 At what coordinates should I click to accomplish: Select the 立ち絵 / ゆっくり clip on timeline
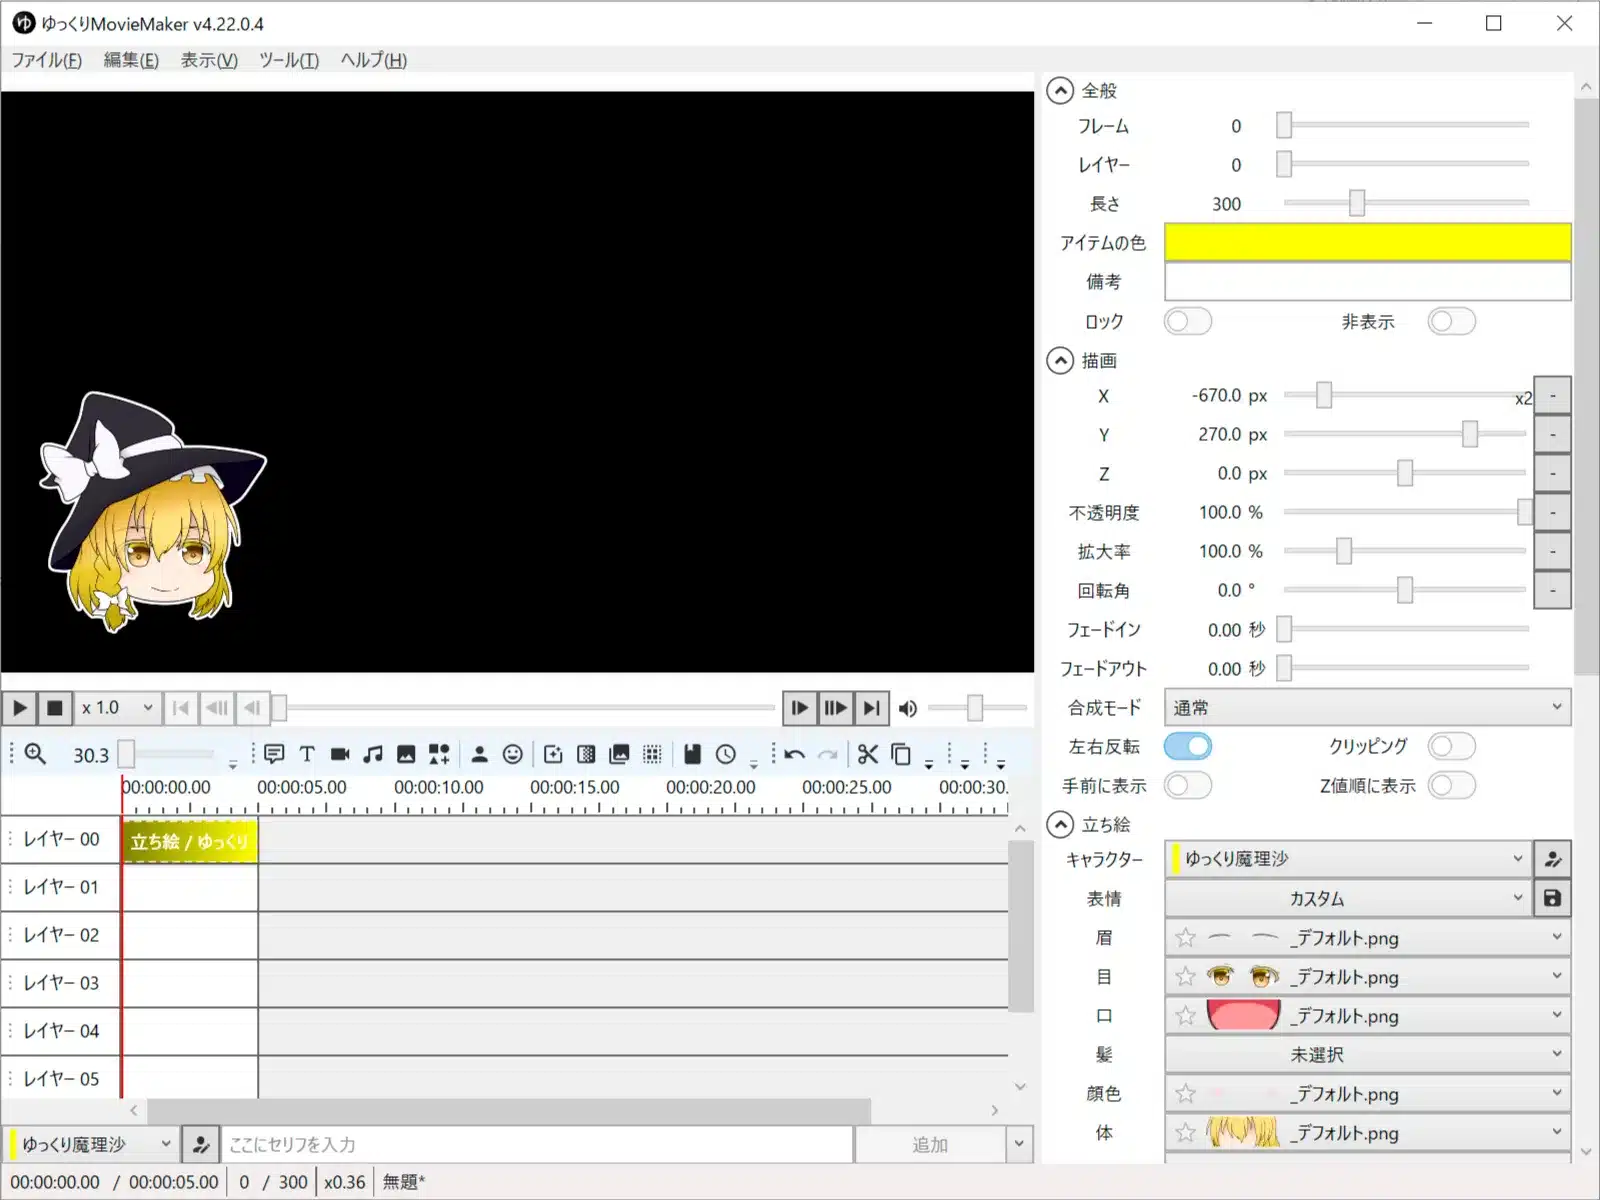[189, 841]
